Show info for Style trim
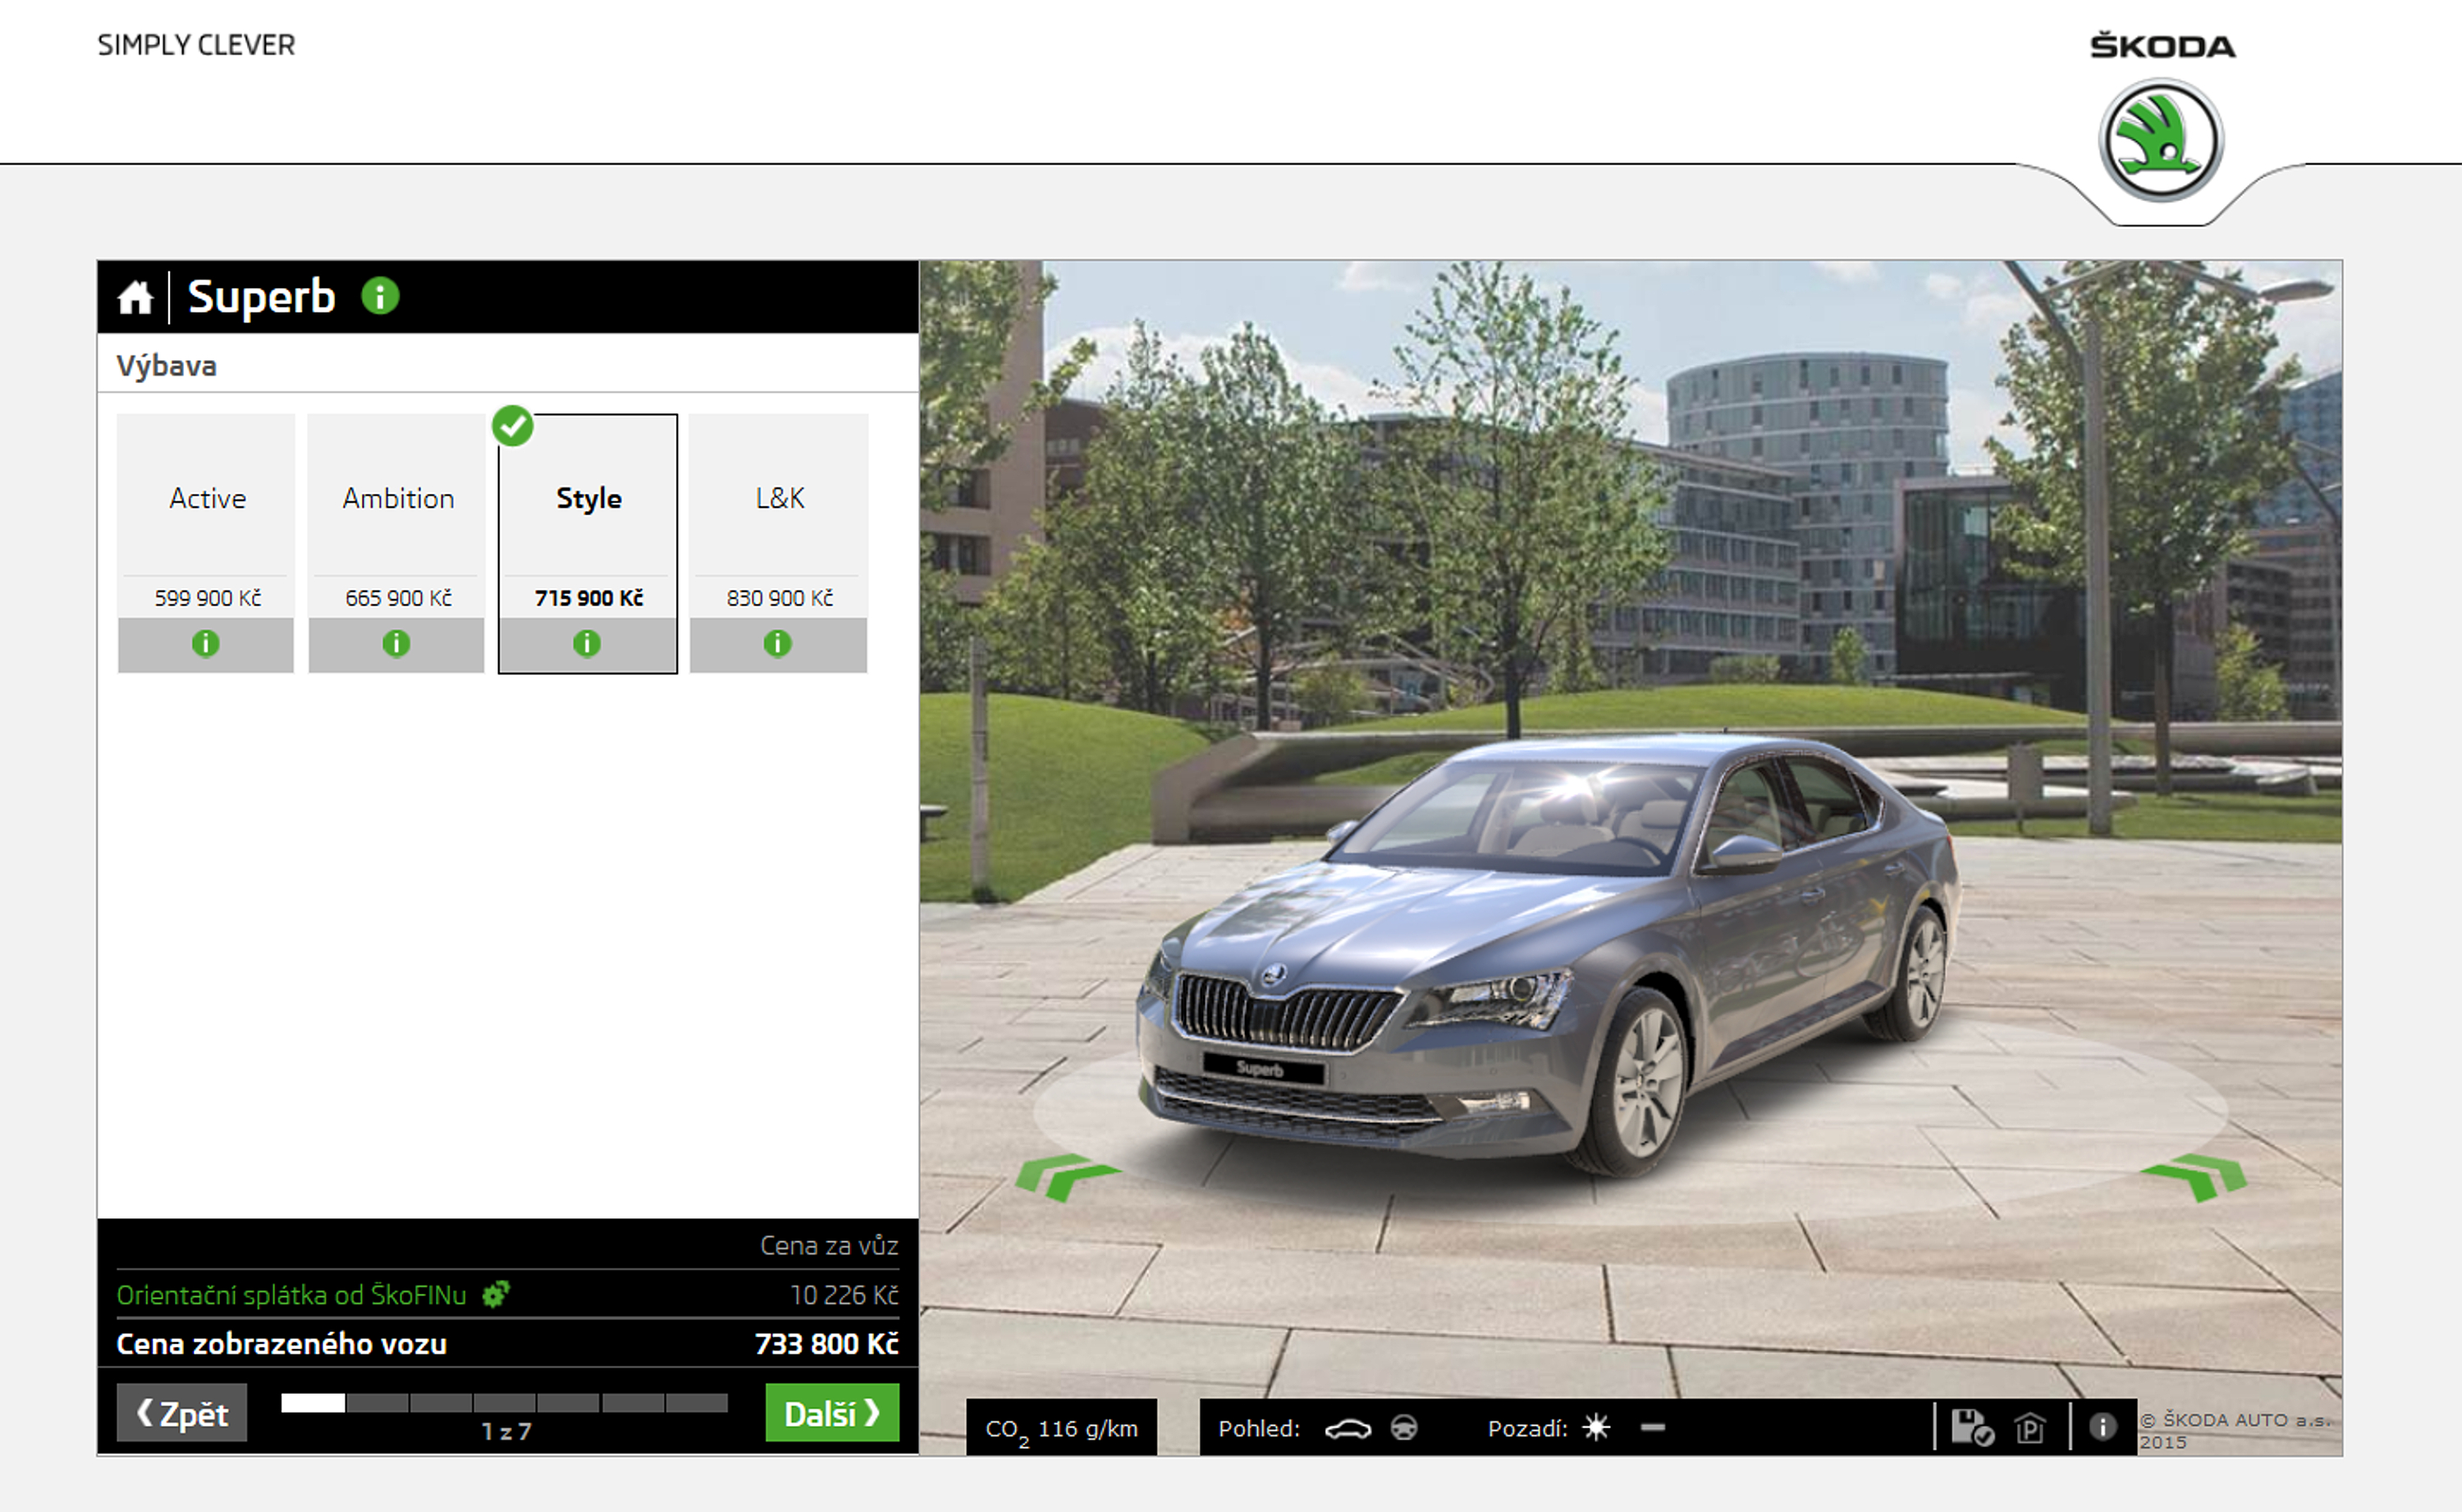Viewport: 2462px width, 1512px height. click(587, 644)
